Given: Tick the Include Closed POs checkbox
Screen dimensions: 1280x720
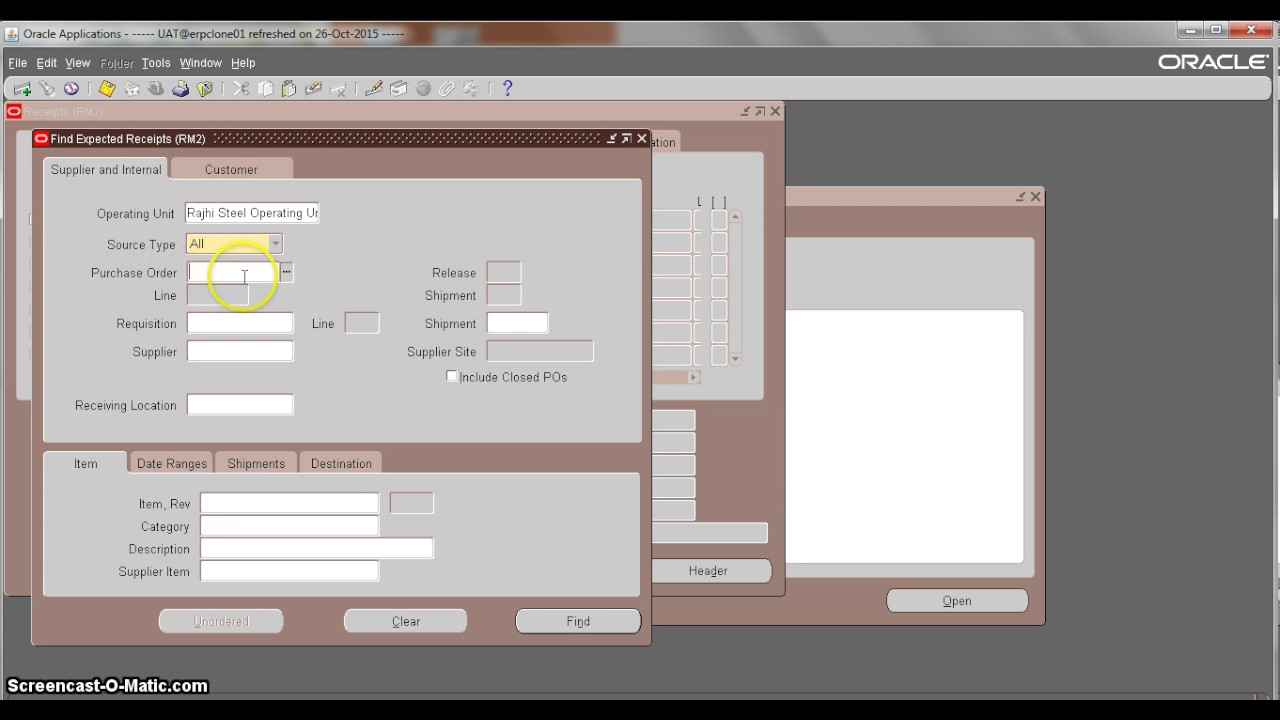Looking at the screenshot, I should coord(452,376).
